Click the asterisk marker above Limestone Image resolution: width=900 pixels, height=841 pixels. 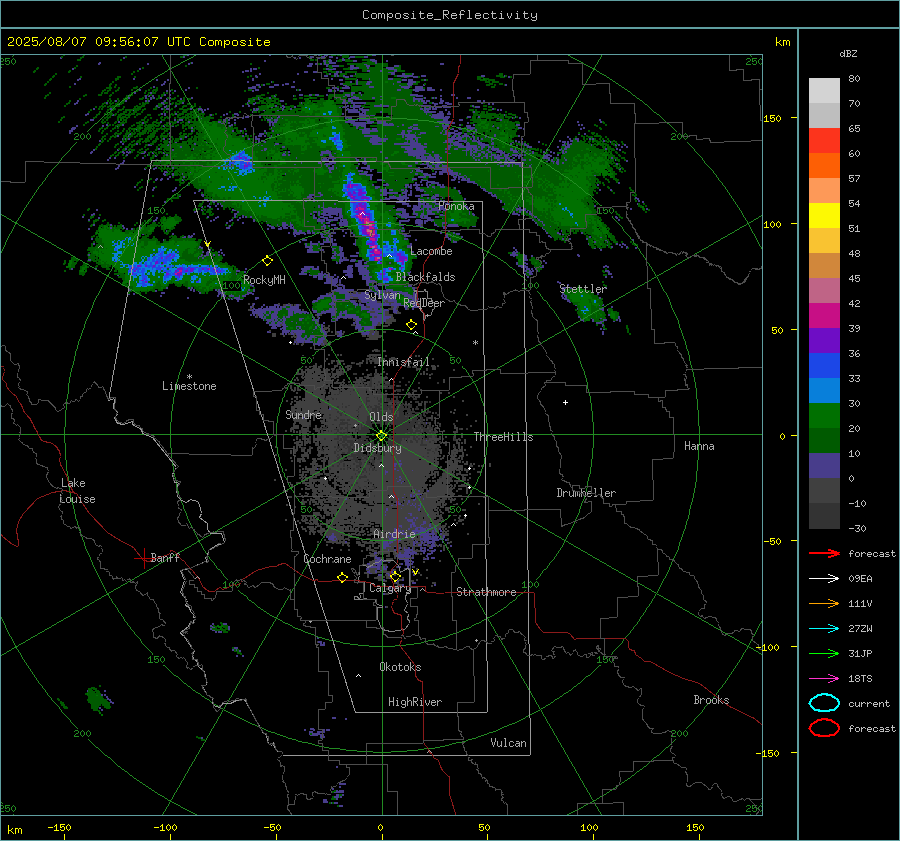tap(189, 377)
